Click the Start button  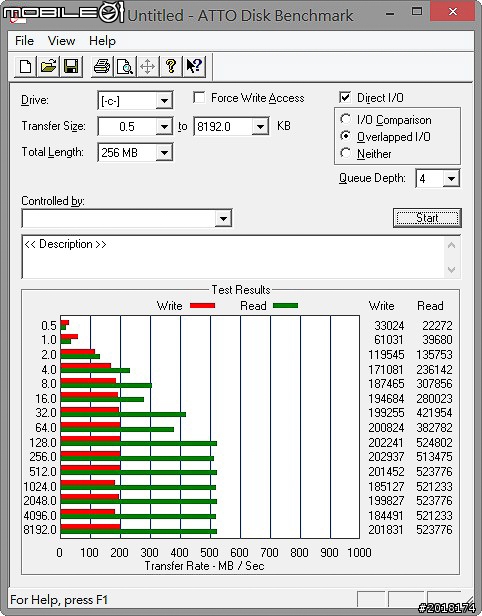[x=427, y=218]
